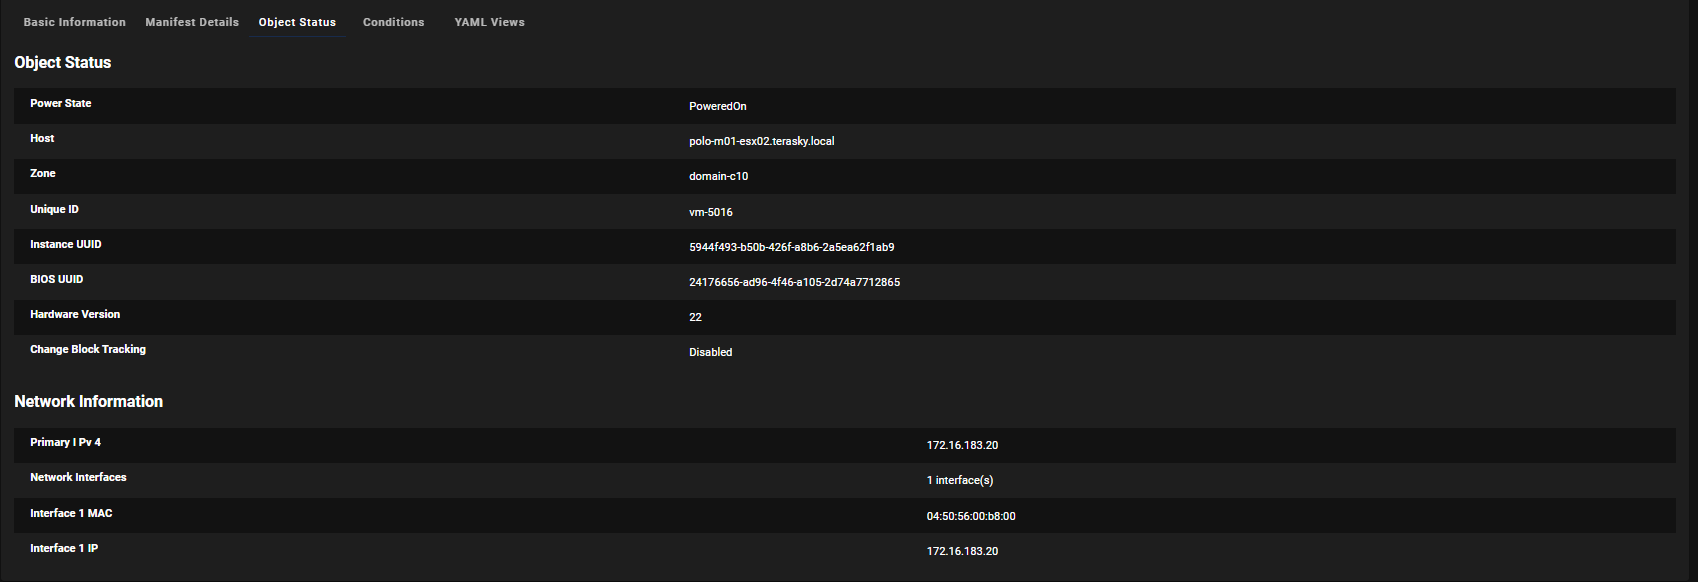This screenshot has width=1698, height=582.
Task: Select the BIOS UUID value
Action: pyautogui.click(x=794, y=282)
